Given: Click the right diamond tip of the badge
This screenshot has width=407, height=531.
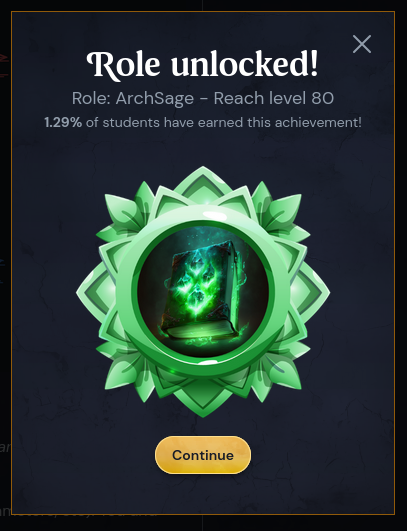Looking at the screenshot, I should [x=316, y=292].
